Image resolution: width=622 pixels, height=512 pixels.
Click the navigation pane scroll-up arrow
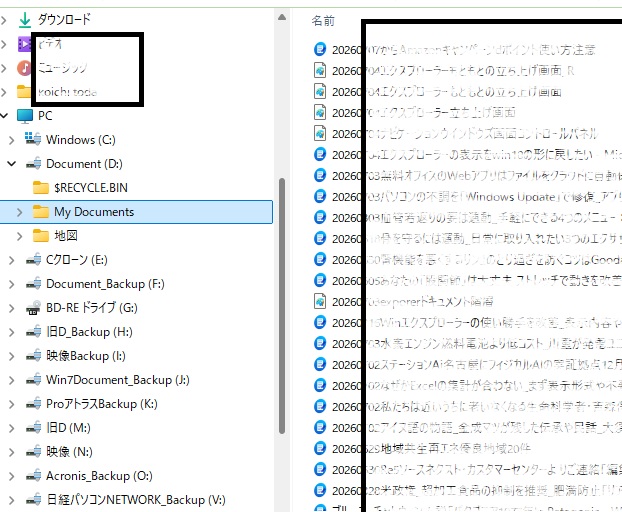[282, 17]
